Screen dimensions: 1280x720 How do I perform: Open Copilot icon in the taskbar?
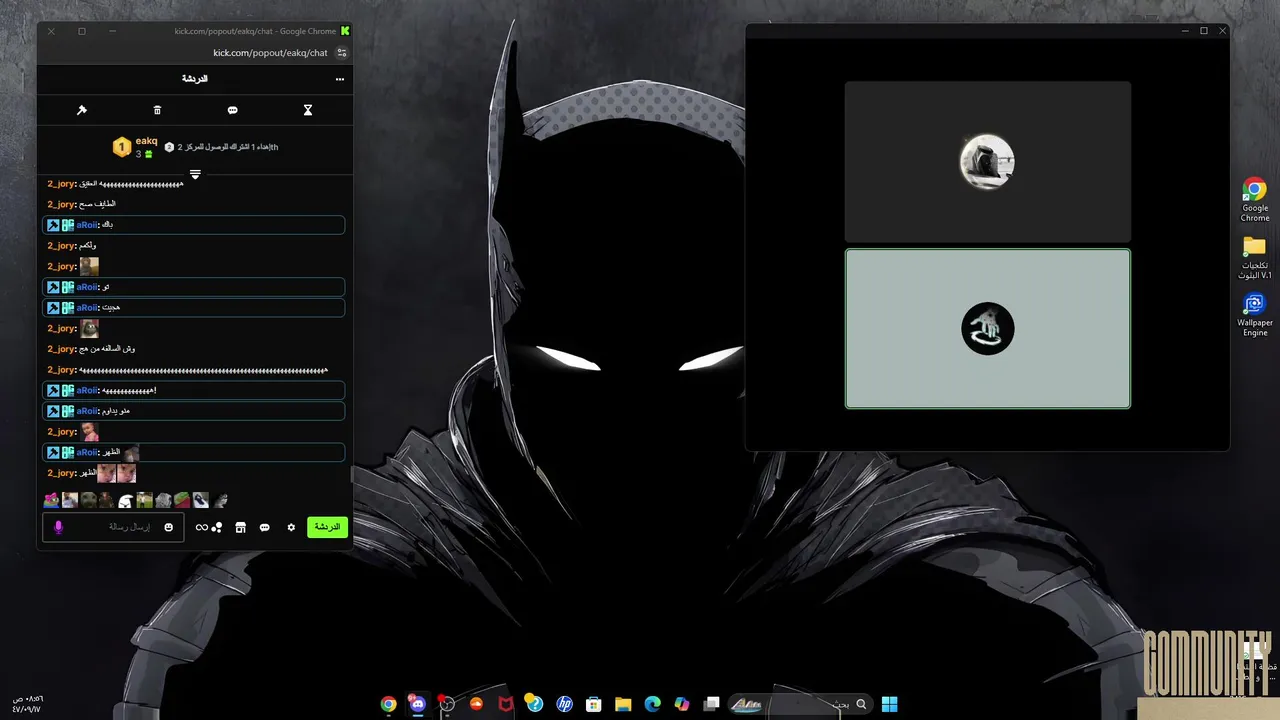(682, 704)
